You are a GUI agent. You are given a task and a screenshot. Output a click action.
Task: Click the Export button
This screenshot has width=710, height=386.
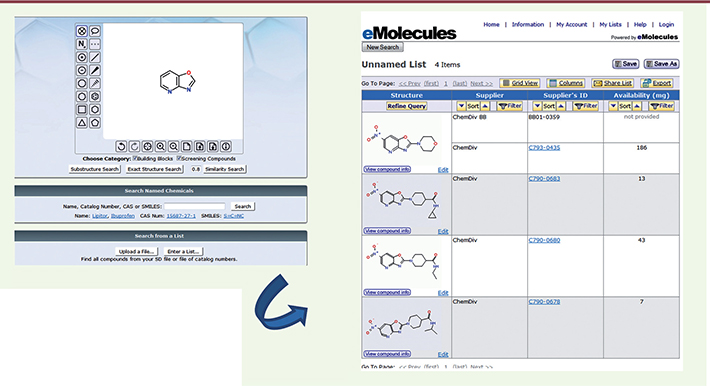[x=657, y=83]
